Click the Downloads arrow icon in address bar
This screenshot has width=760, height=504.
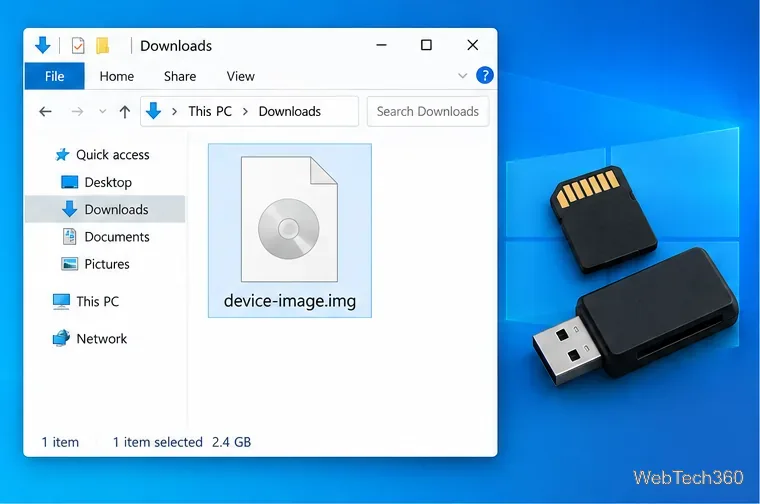point(154,111)
